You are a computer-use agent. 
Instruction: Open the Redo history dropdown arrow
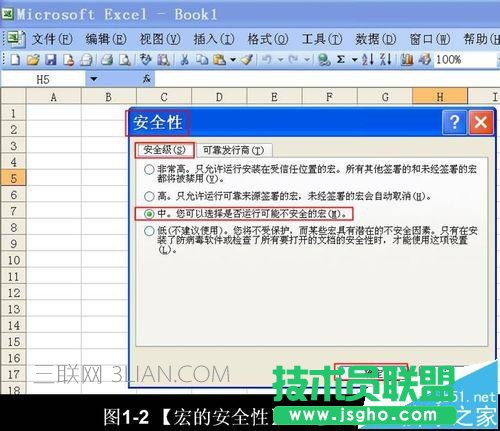coord(307,60)
